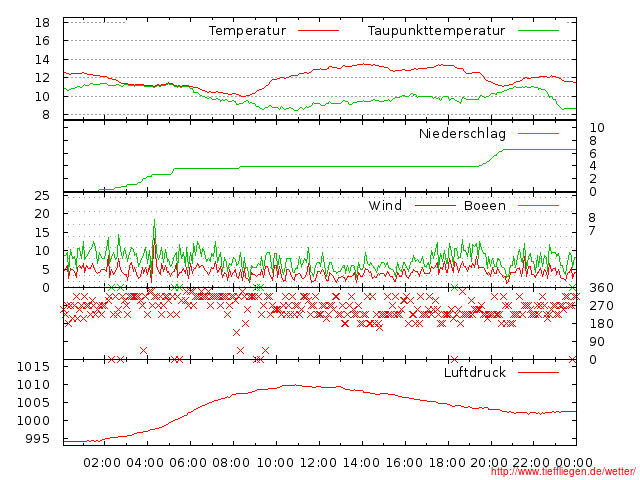Click the 16 temperature axis value
The height and width of the screenshot is (480, 640).
tap(42, 41)
